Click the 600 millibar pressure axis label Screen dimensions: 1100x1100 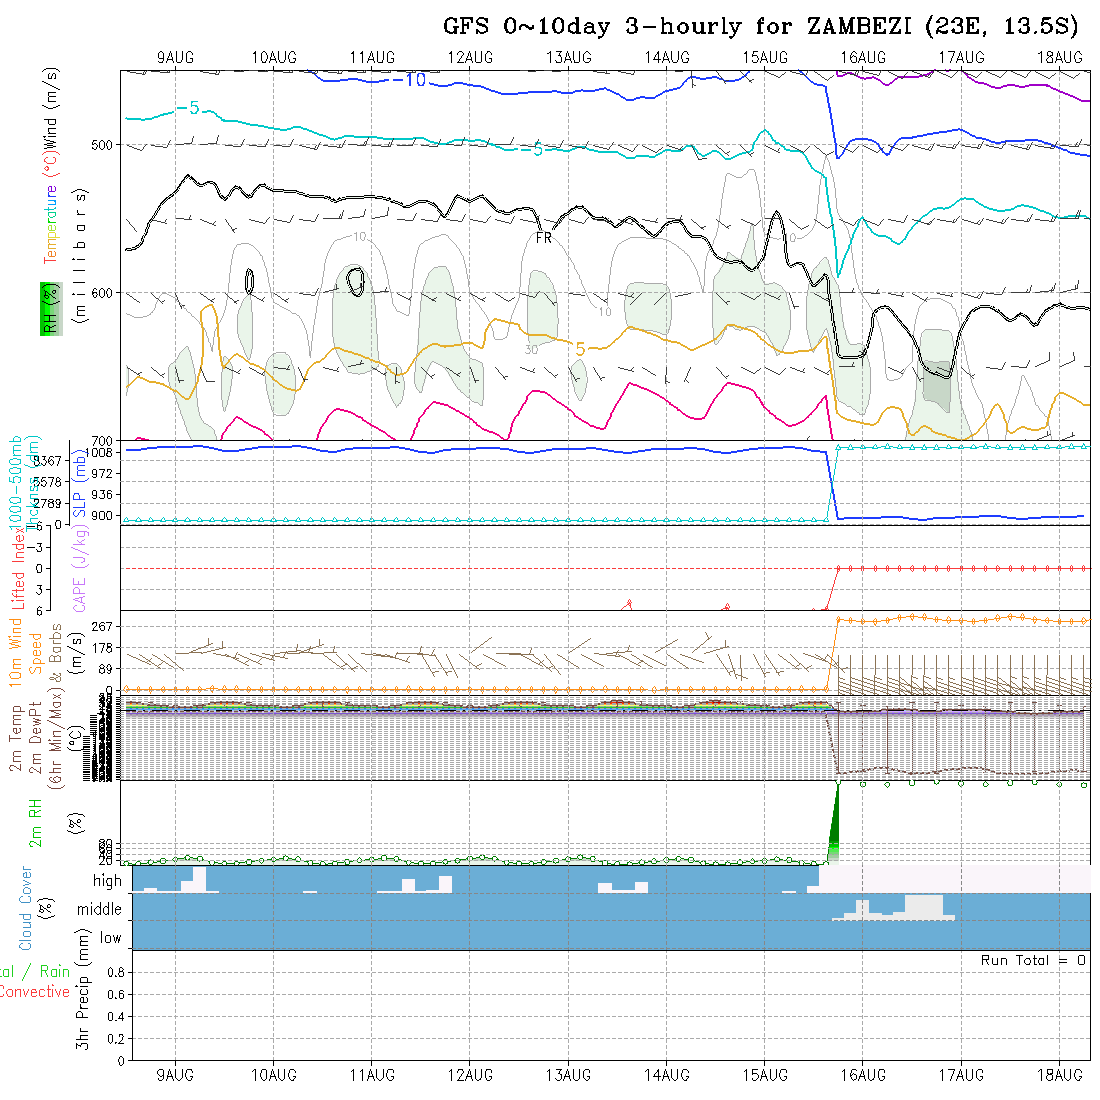point(102,293)
